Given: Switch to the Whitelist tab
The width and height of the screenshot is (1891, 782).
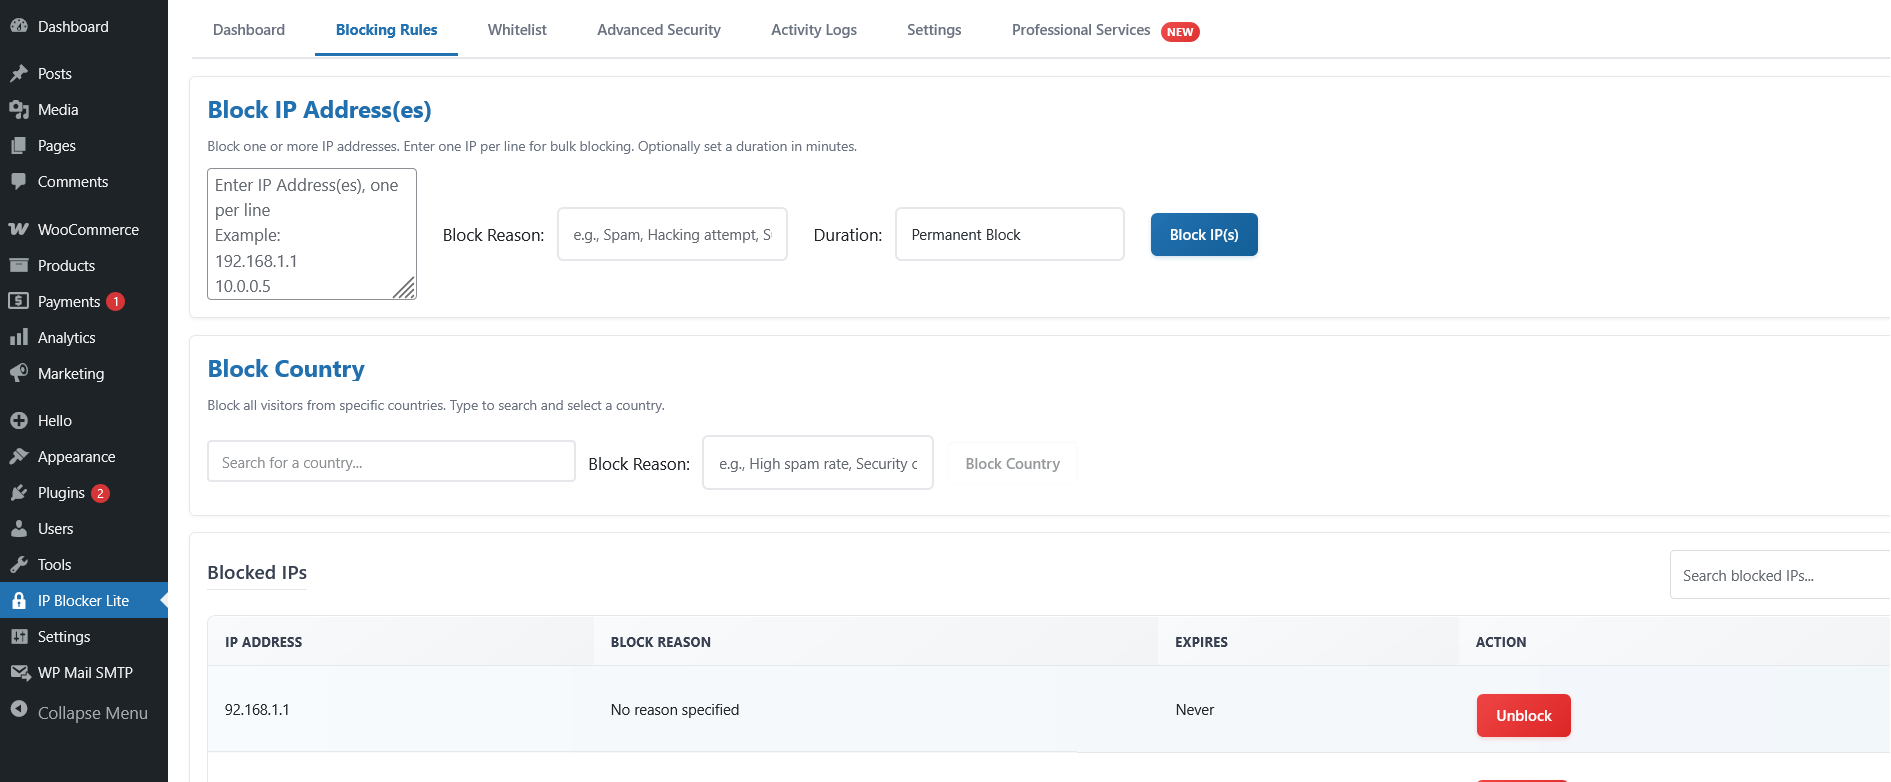Looking at the screenshot, I should 517,30.
